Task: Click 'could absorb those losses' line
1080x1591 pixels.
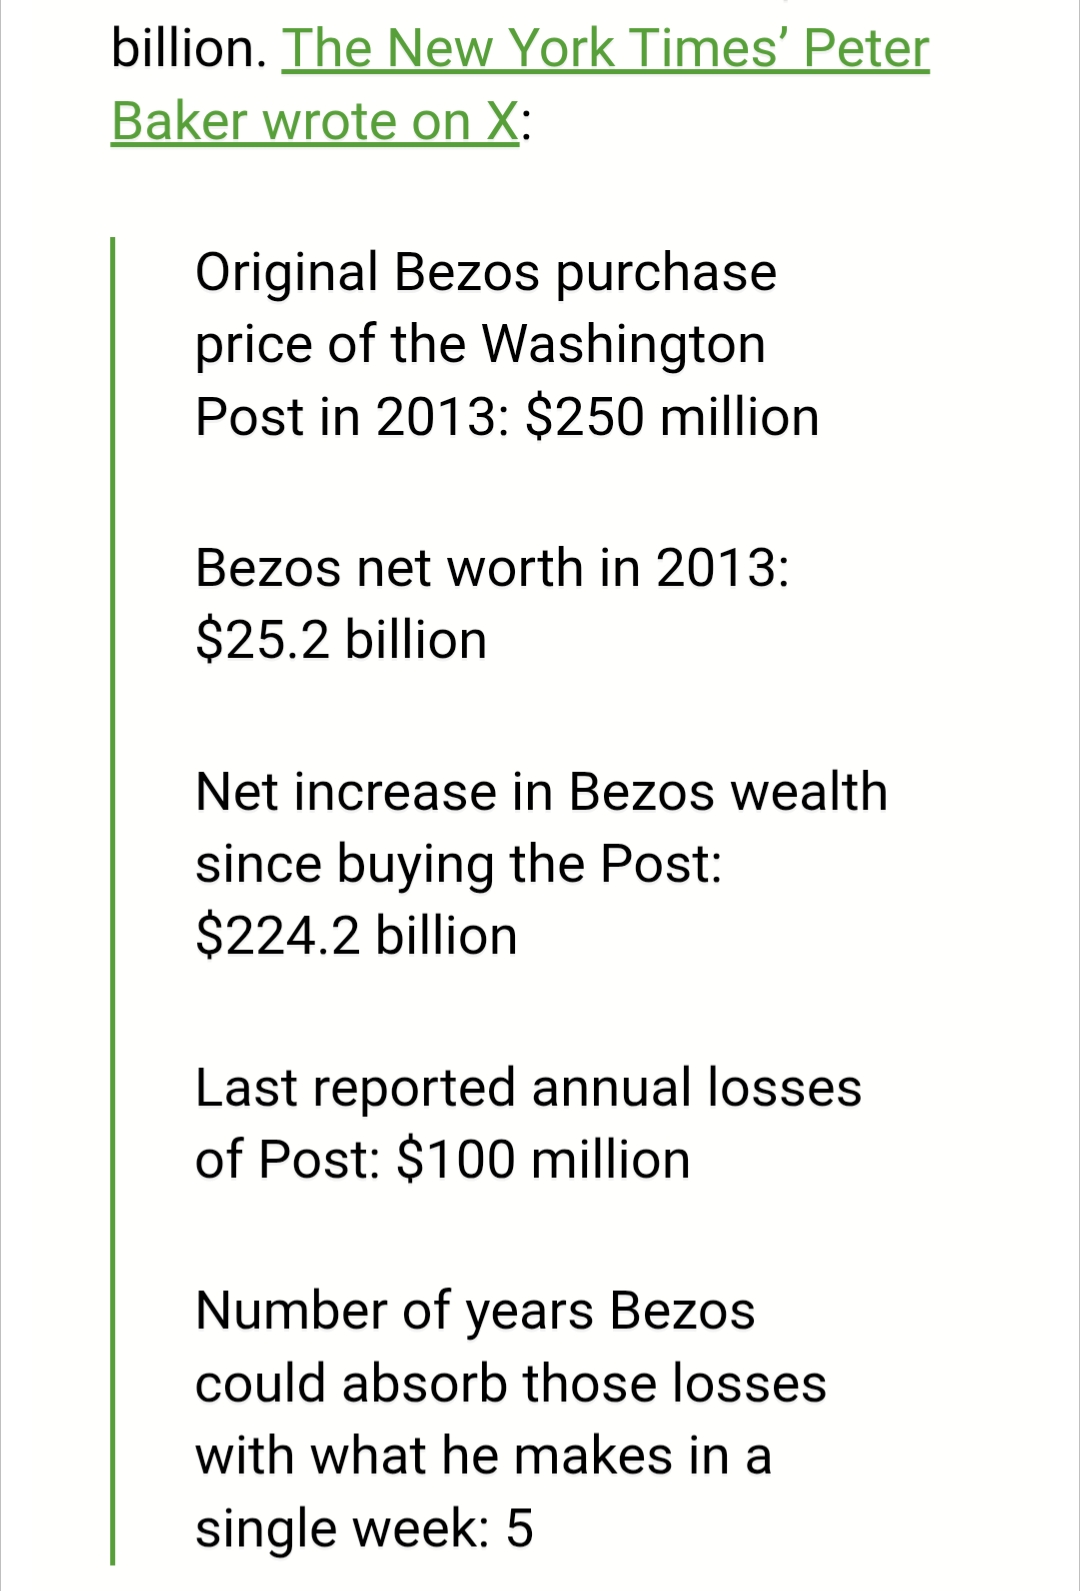Action: (x=510, y=1384)
